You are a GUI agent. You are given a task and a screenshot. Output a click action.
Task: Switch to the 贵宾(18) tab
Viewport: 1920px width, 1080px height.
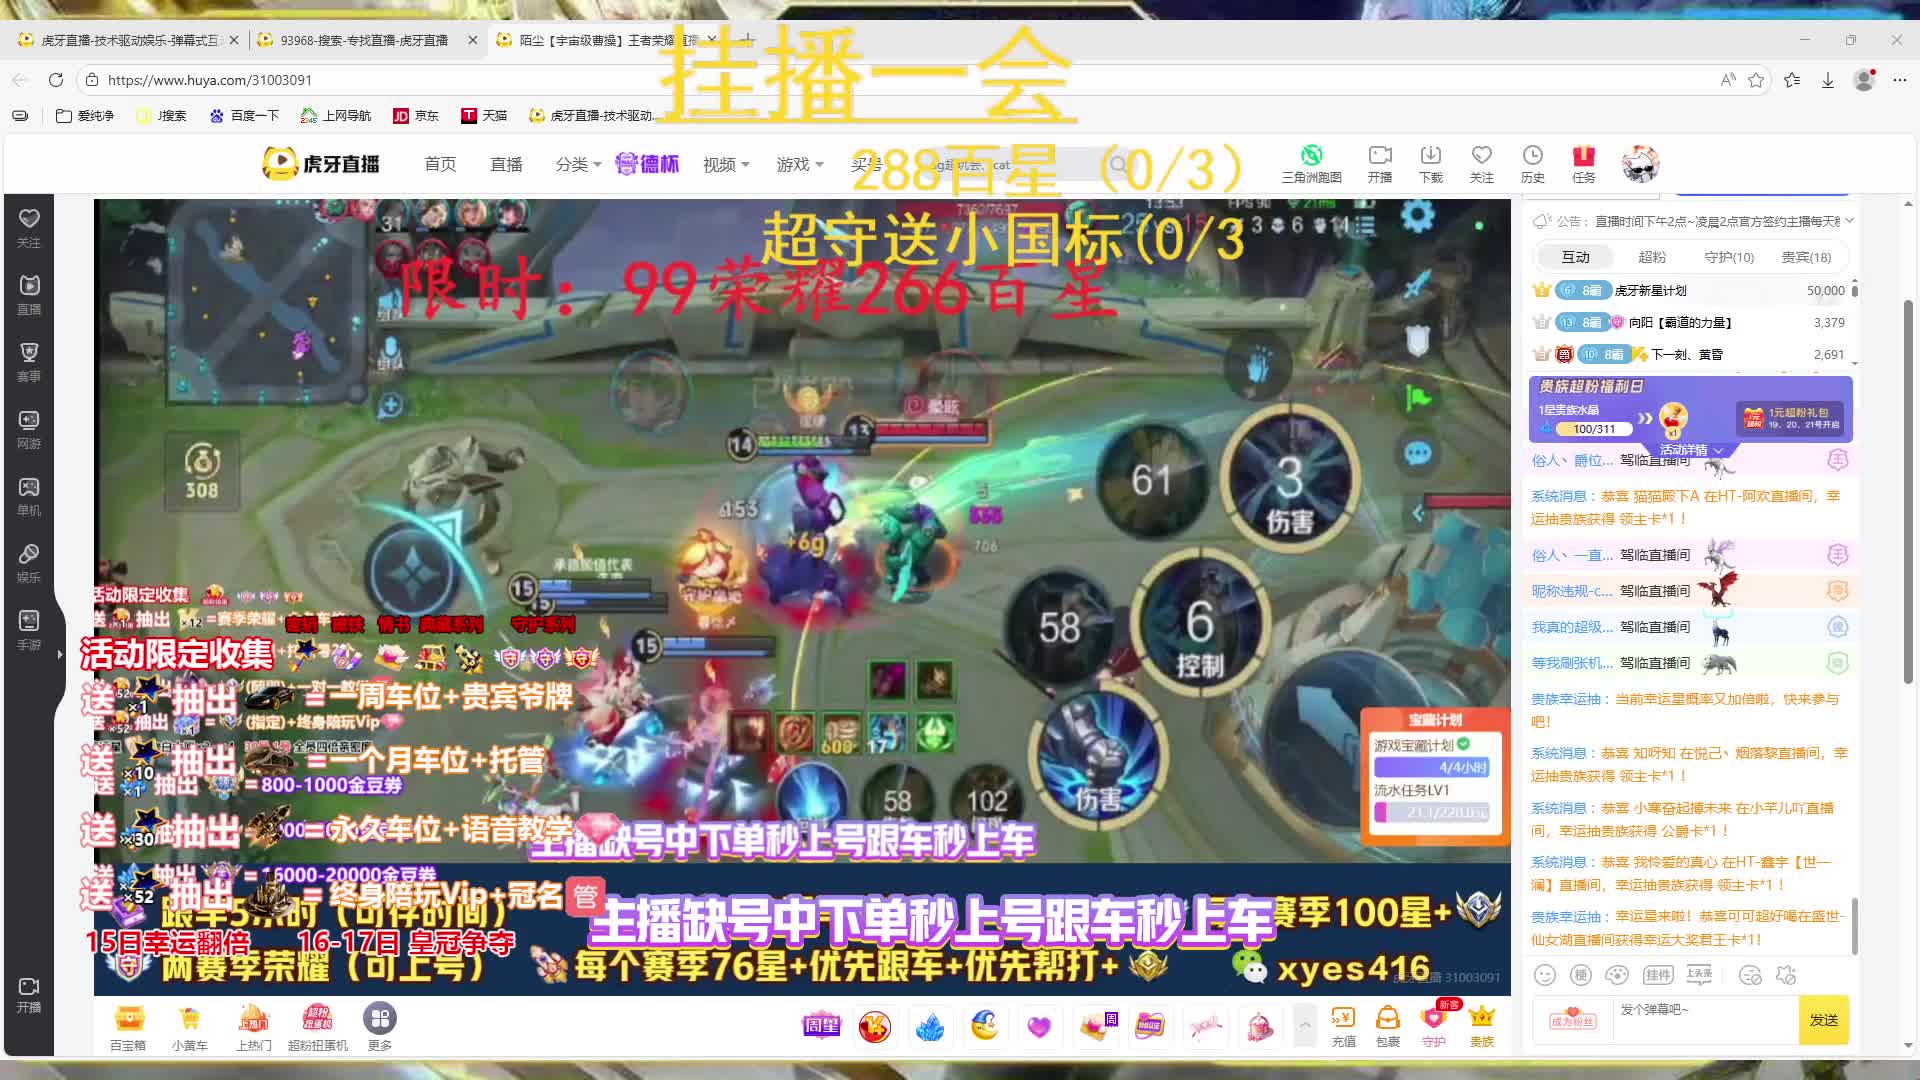pos(1806,257)
